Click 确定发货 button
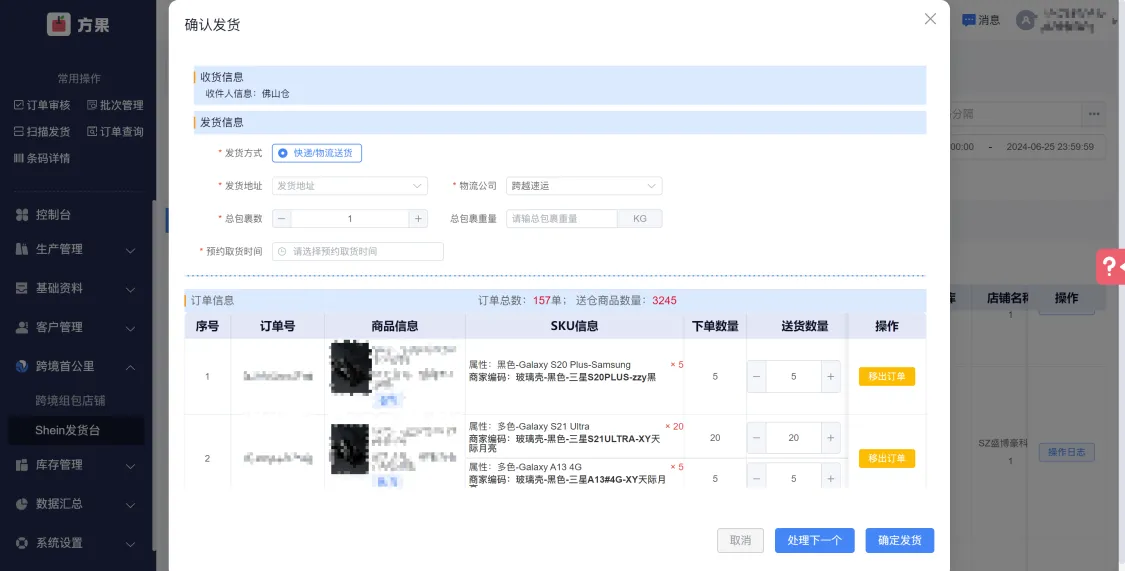Image resolution: width=1125 pixels, height=571 pixels. click(x=900, y=540)
